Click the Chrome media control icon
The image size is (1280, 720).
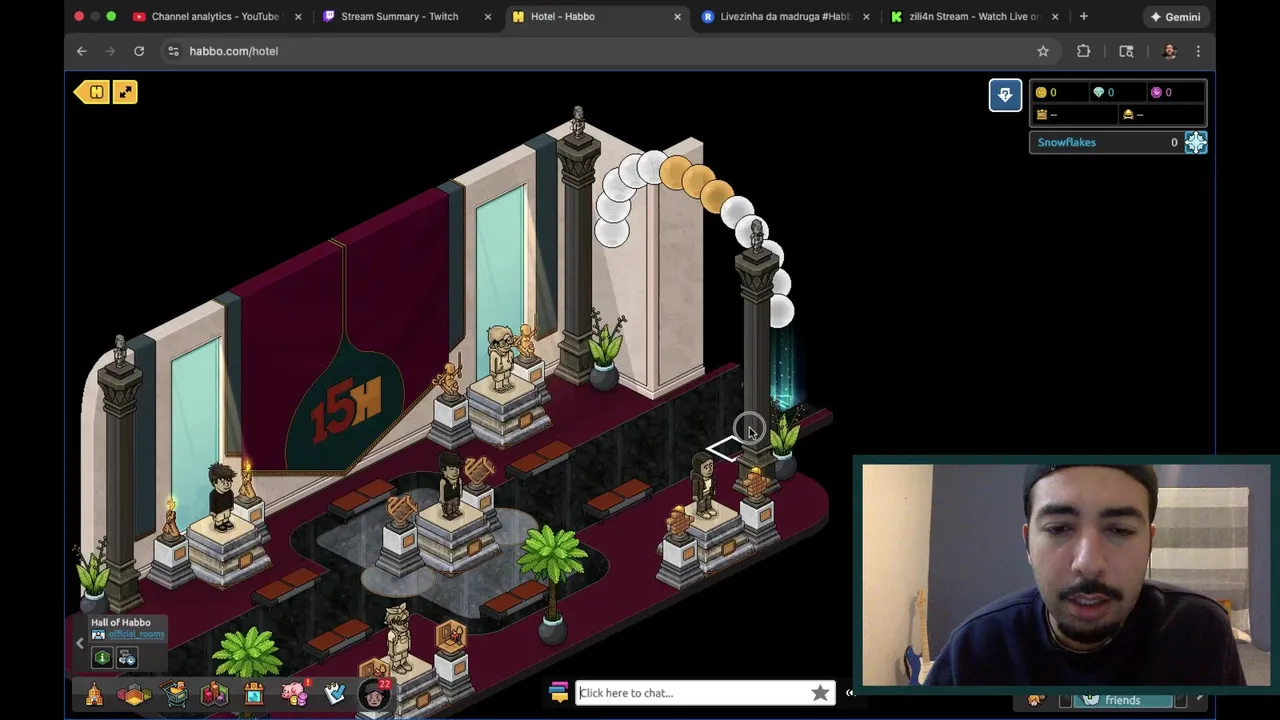pos(1126,51)
